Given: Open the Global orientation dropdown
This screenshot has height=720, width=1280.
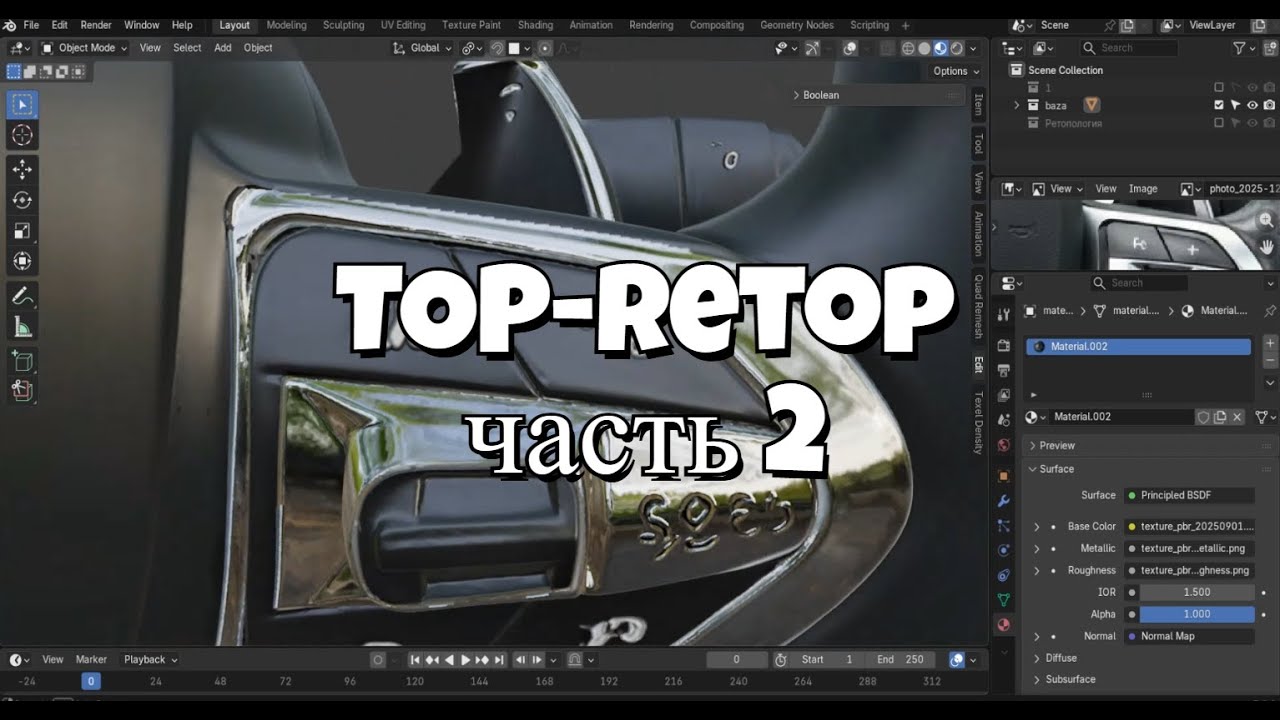Looking at the screenshot, I should pyautogui.click(x=422, y=48).
